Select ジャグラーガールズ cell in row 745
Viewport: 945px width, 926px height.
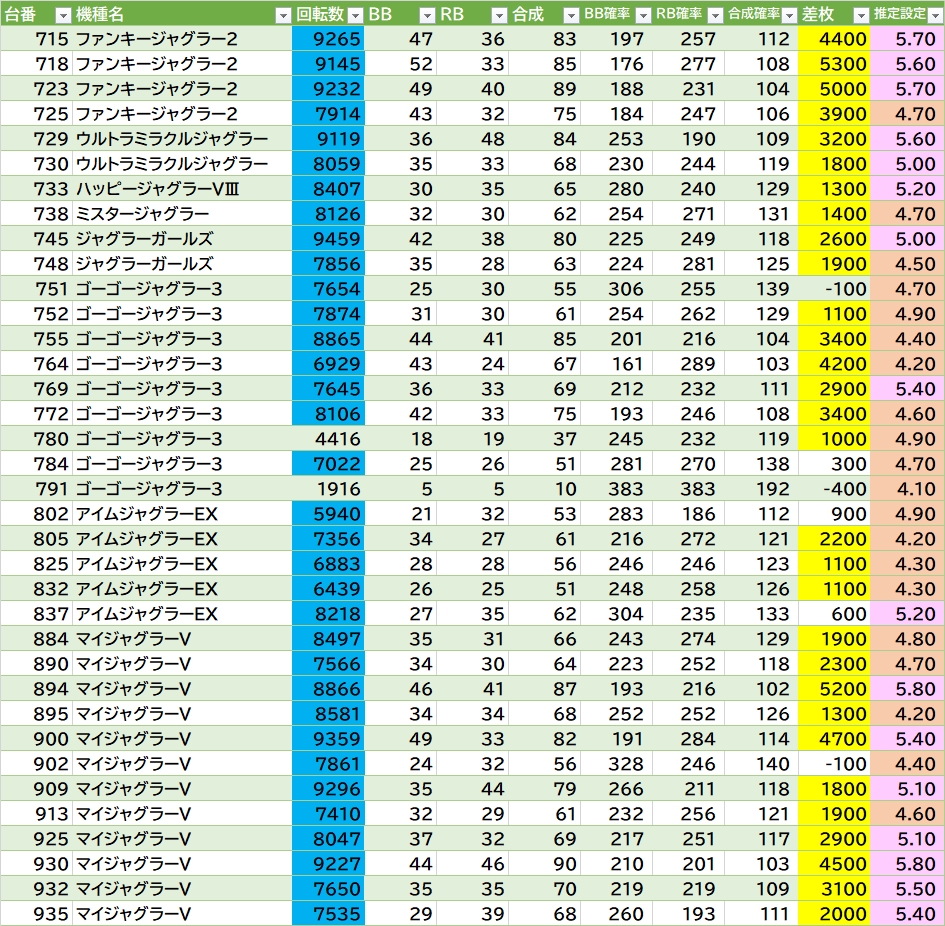[182, 239]
